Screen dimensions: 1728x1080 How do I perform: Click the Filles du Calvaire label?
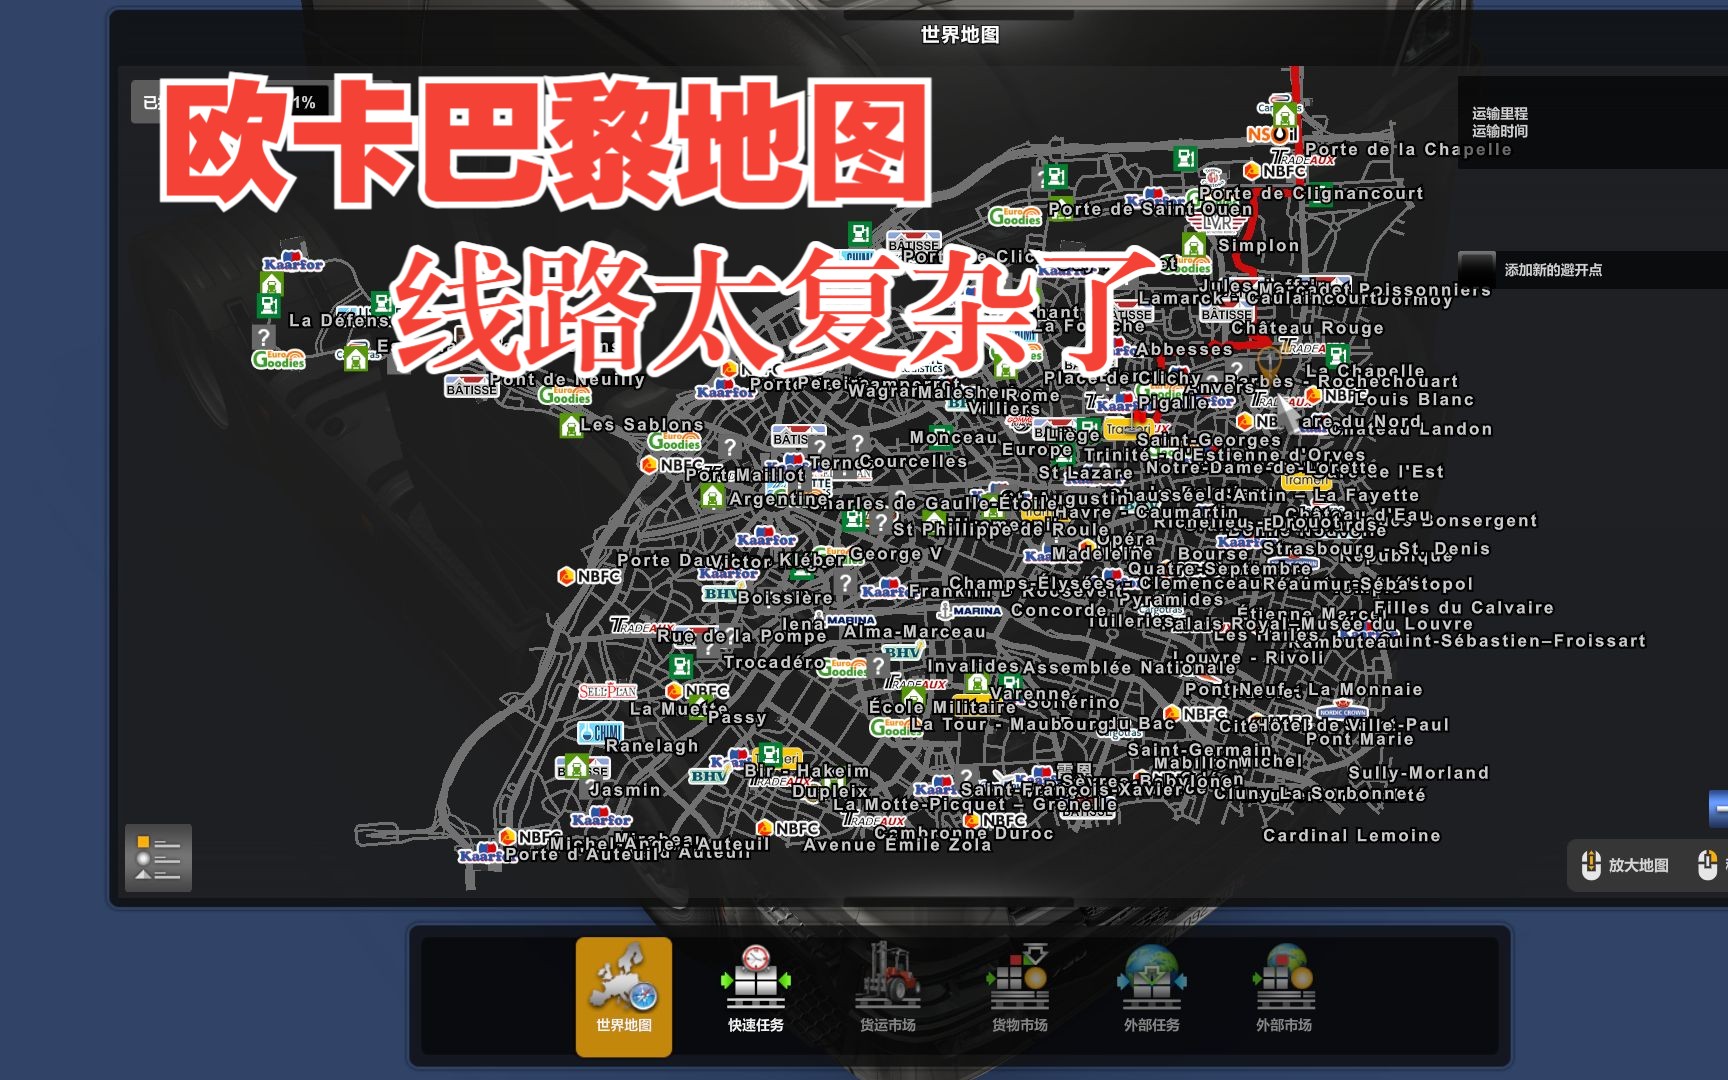point(1464,607)
